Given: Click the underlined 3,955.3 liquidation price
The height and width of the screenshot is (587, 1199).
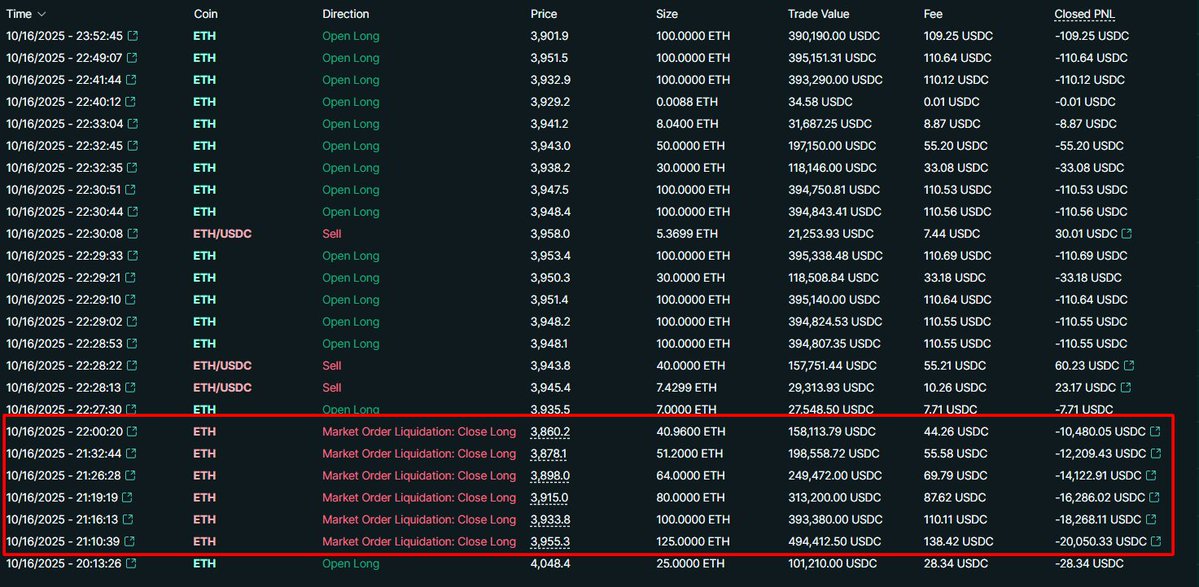Looking at the screenshot, I should point(550,542).
